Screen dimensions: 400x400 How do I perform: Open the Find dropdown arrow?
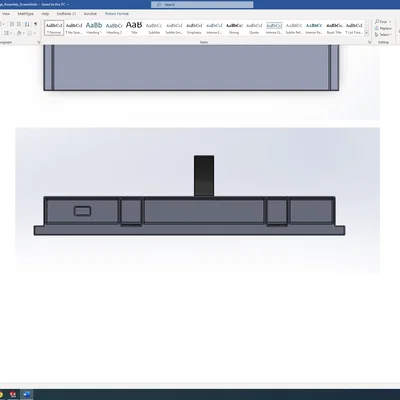[390, 22]
